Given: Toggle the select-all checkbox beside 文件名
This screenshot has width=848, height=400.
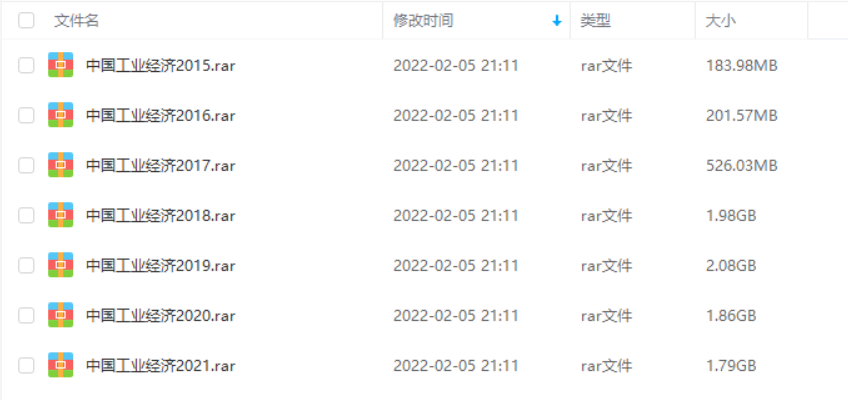Looking at the screenshot, I should [26, 21].
